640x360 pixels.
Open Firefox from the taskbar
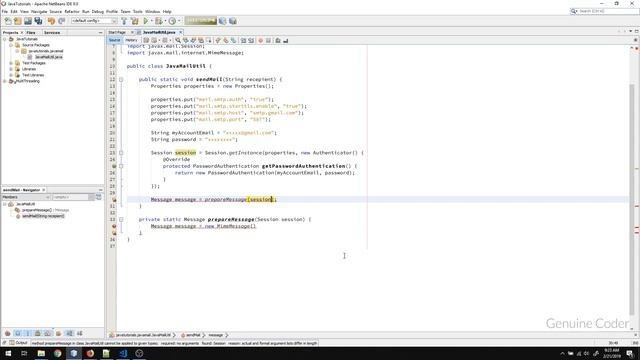[90, 353]
